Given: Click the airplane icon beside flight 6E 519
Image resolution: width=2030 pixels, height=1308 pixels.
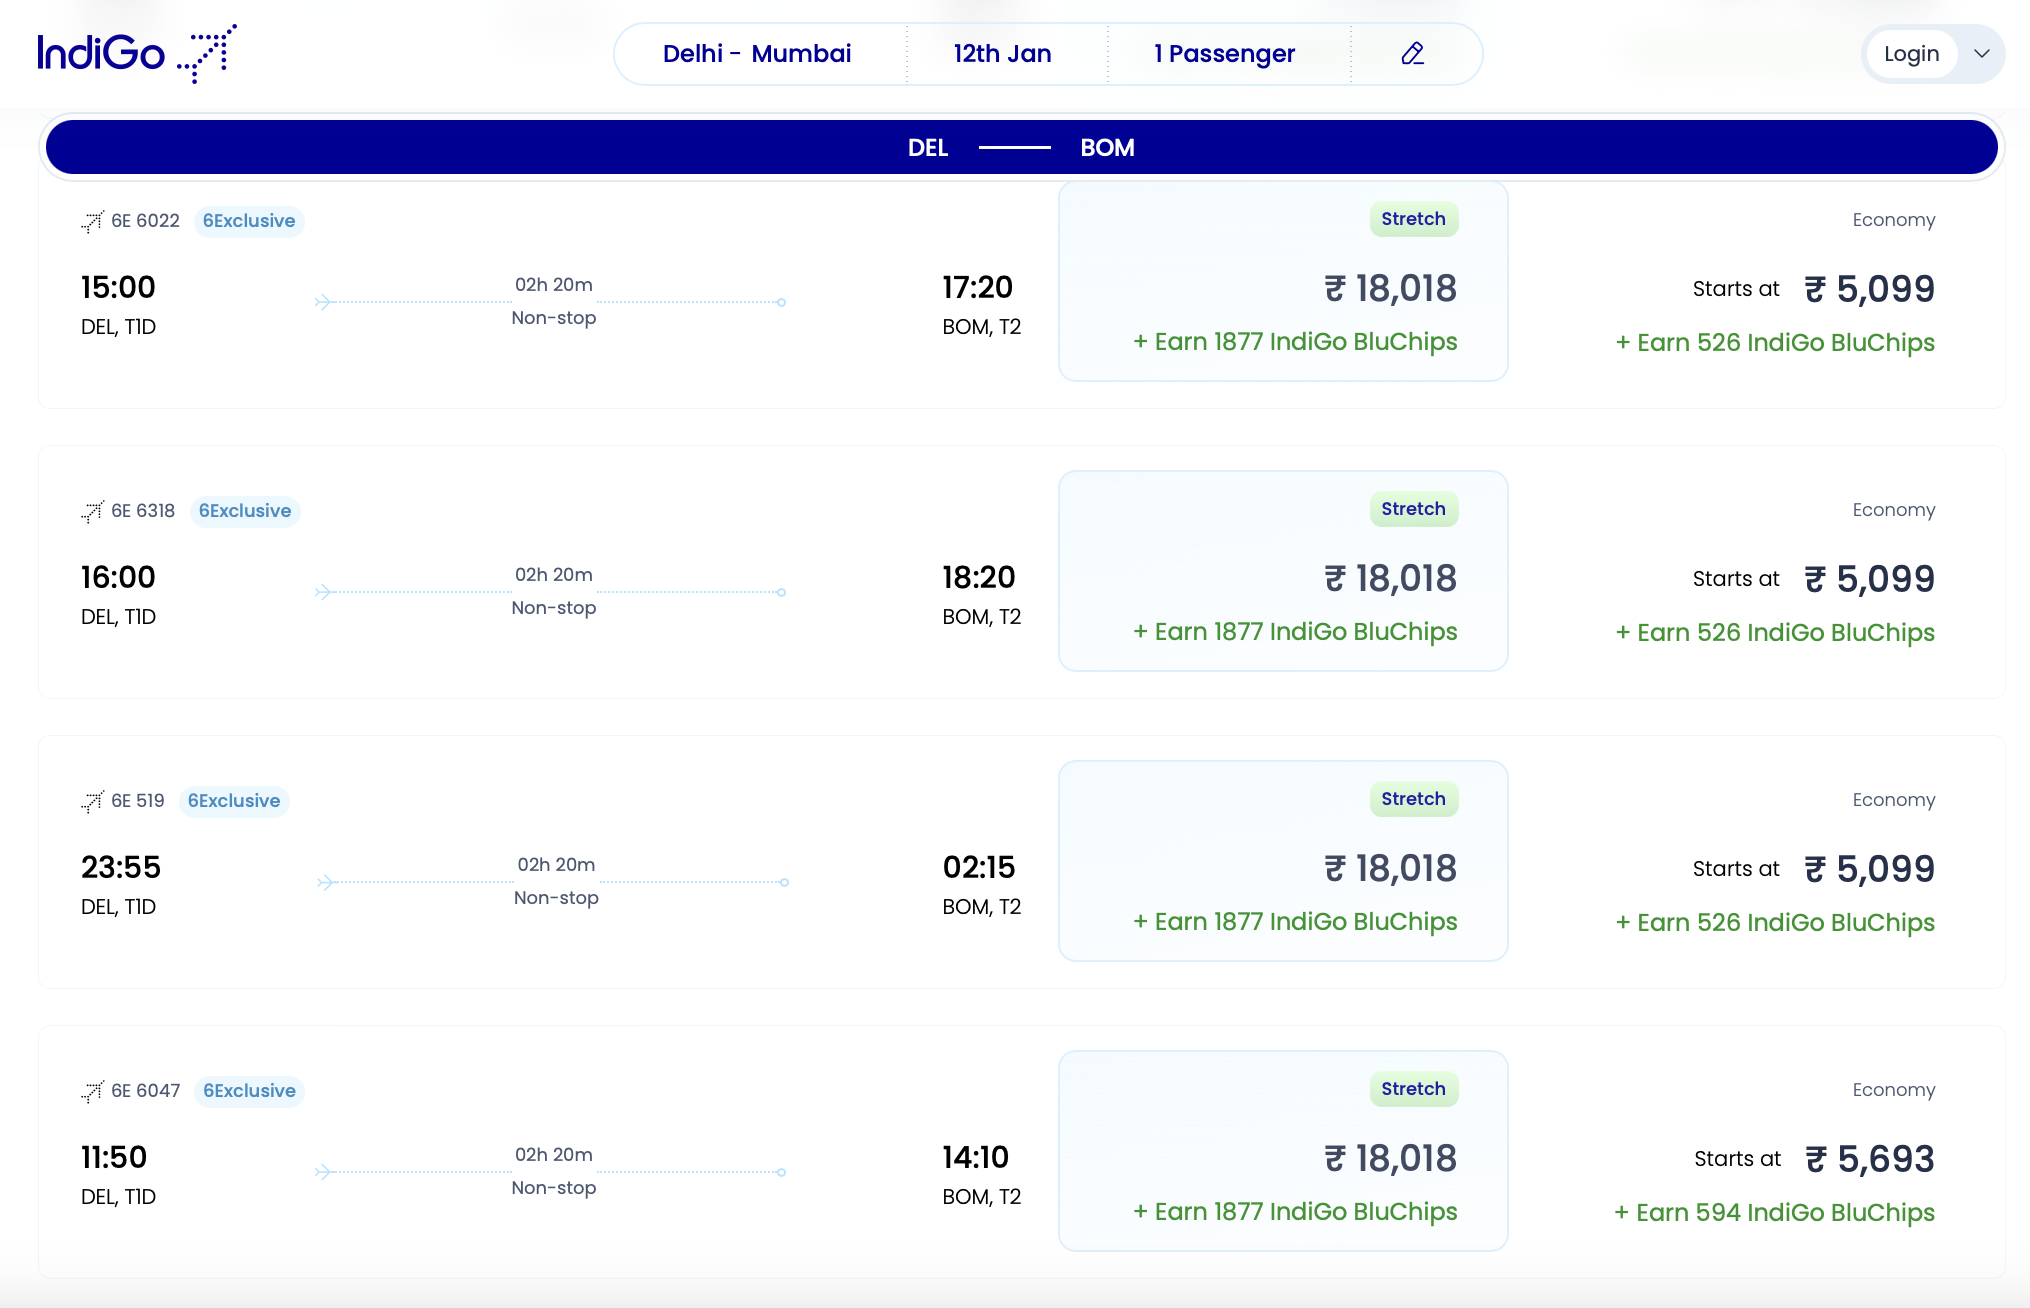Looking at the screenshot, I should 92,801.
